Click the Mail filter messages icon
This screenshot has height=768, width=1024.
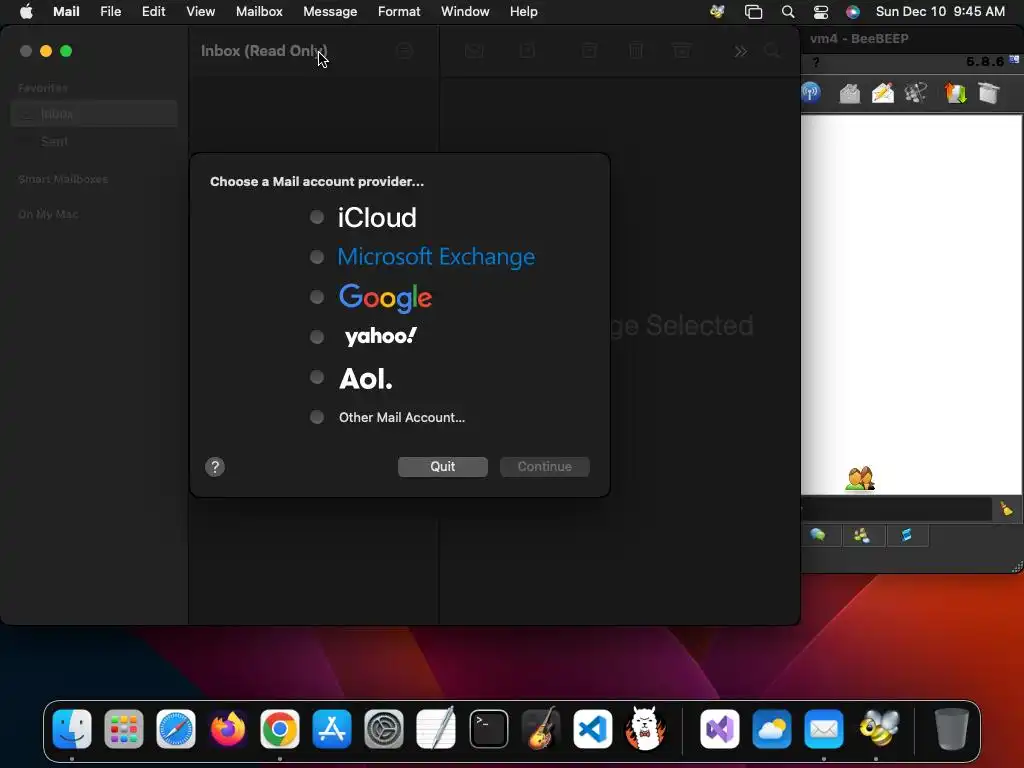coord(405,51)
